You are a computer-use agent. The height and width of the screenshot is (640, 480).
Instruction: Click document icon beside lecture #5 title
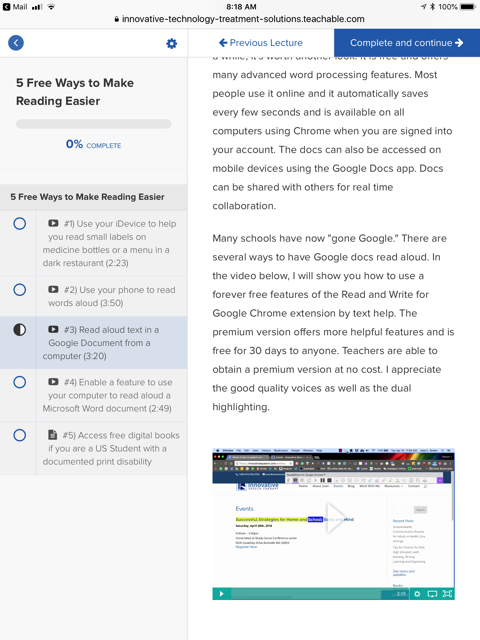tap(53, 435)
